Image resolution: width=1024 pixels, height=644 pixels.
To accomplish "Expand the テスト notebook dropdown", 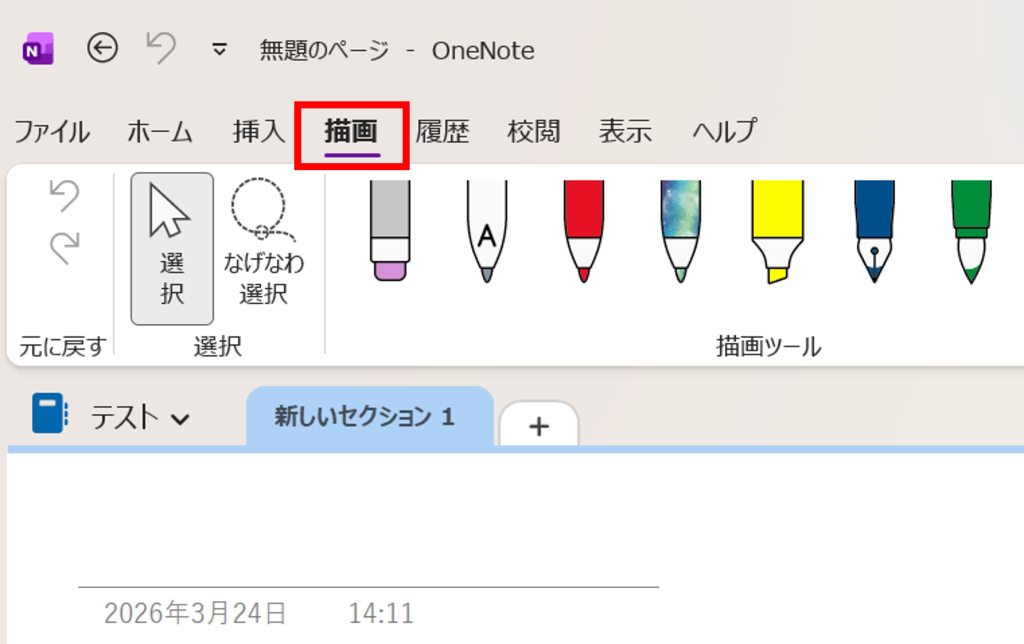I will pyautogui.click(x=180, y=418).
